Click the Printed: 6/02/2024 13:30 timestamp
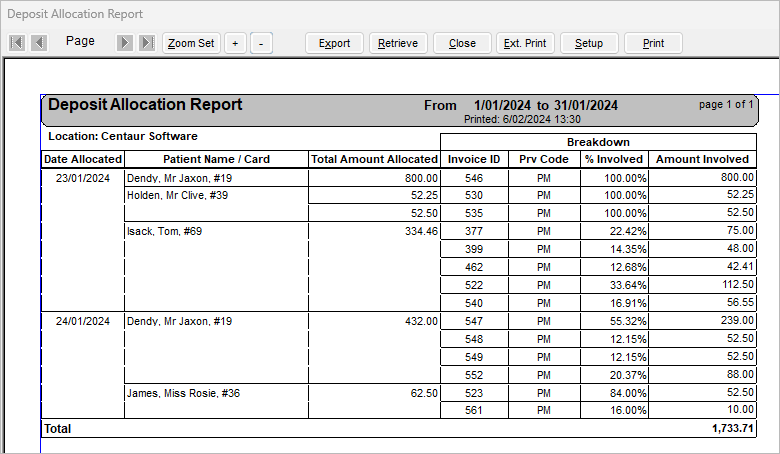Viewport: 780px width, 454px height. click(522, 119)
